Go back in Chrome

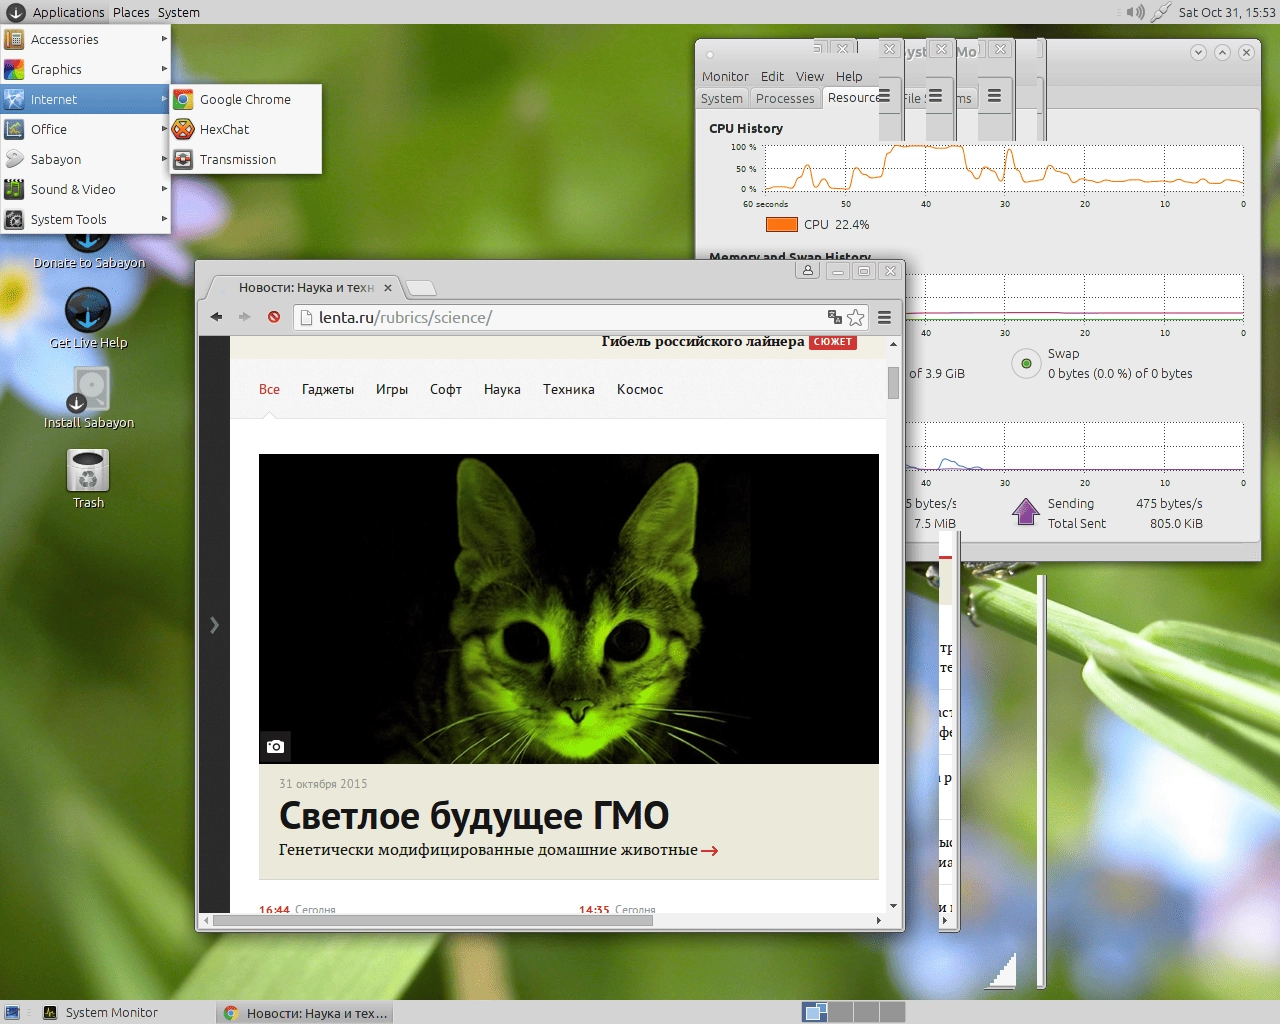(x=216, y=317)
